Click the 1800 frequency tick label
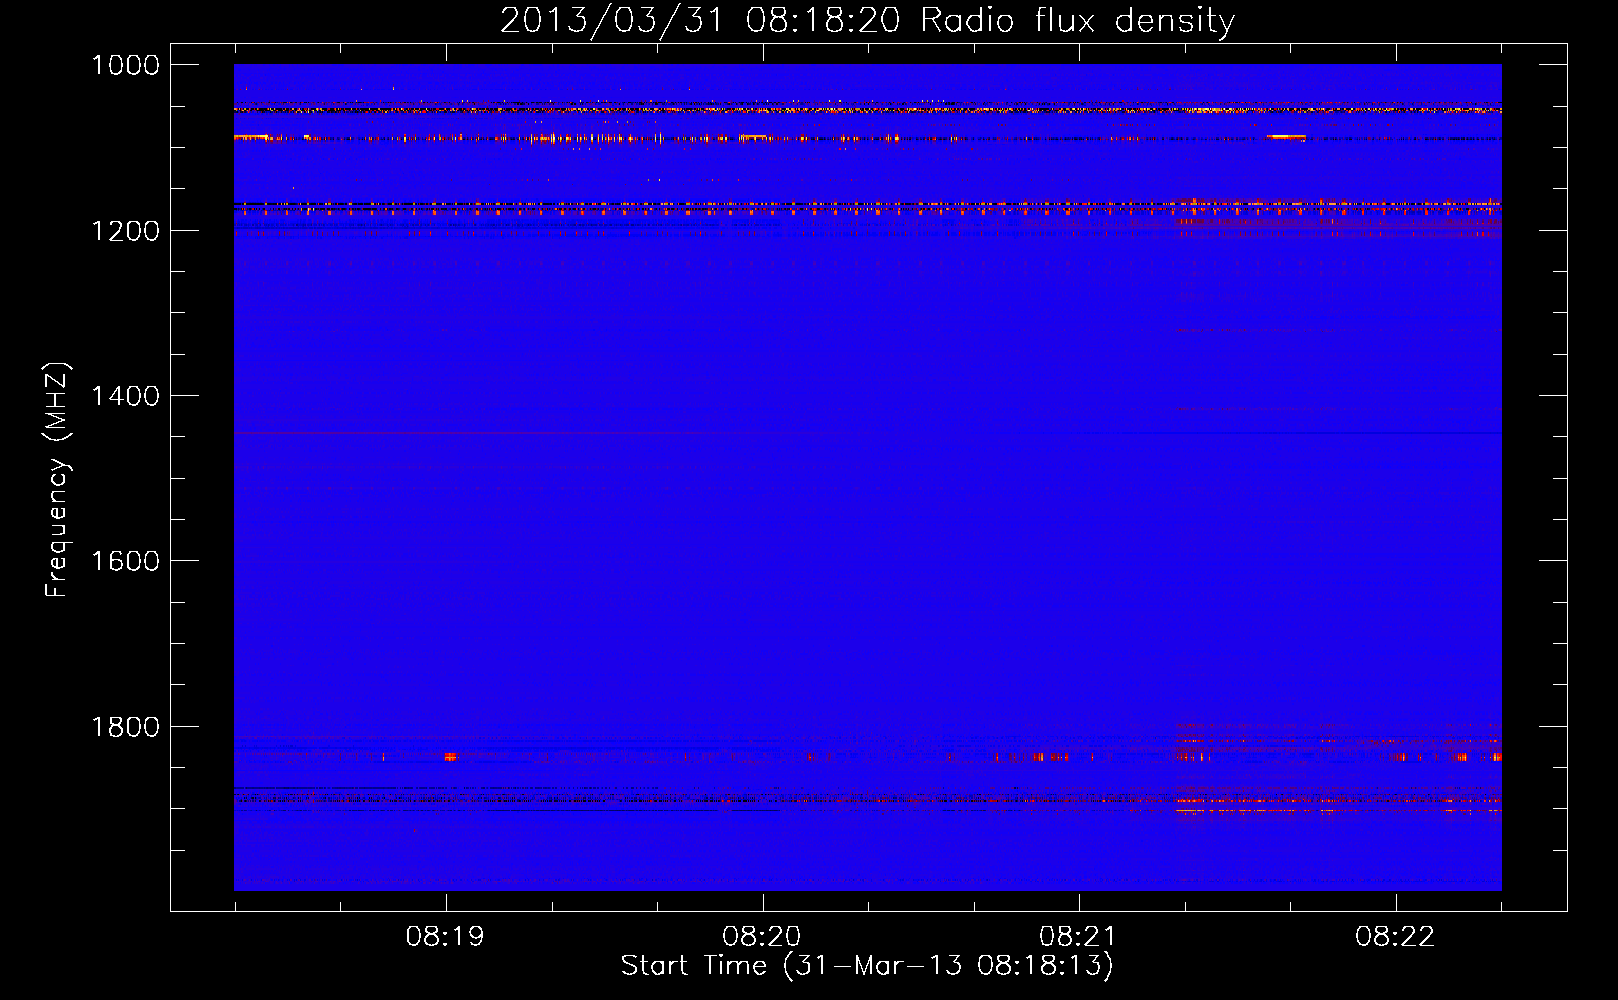Image resolution: width=1618 pixels, height=1000 pixels. (x=126, y=727)
